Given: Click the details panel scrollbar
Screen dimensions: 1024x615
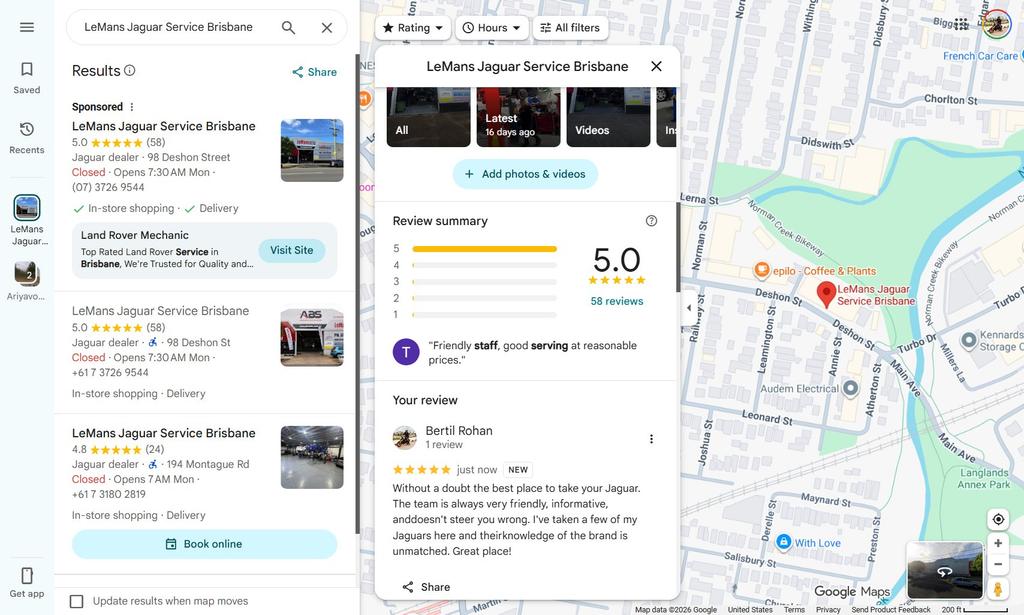Looking at the screenshot, I should 678,247.
